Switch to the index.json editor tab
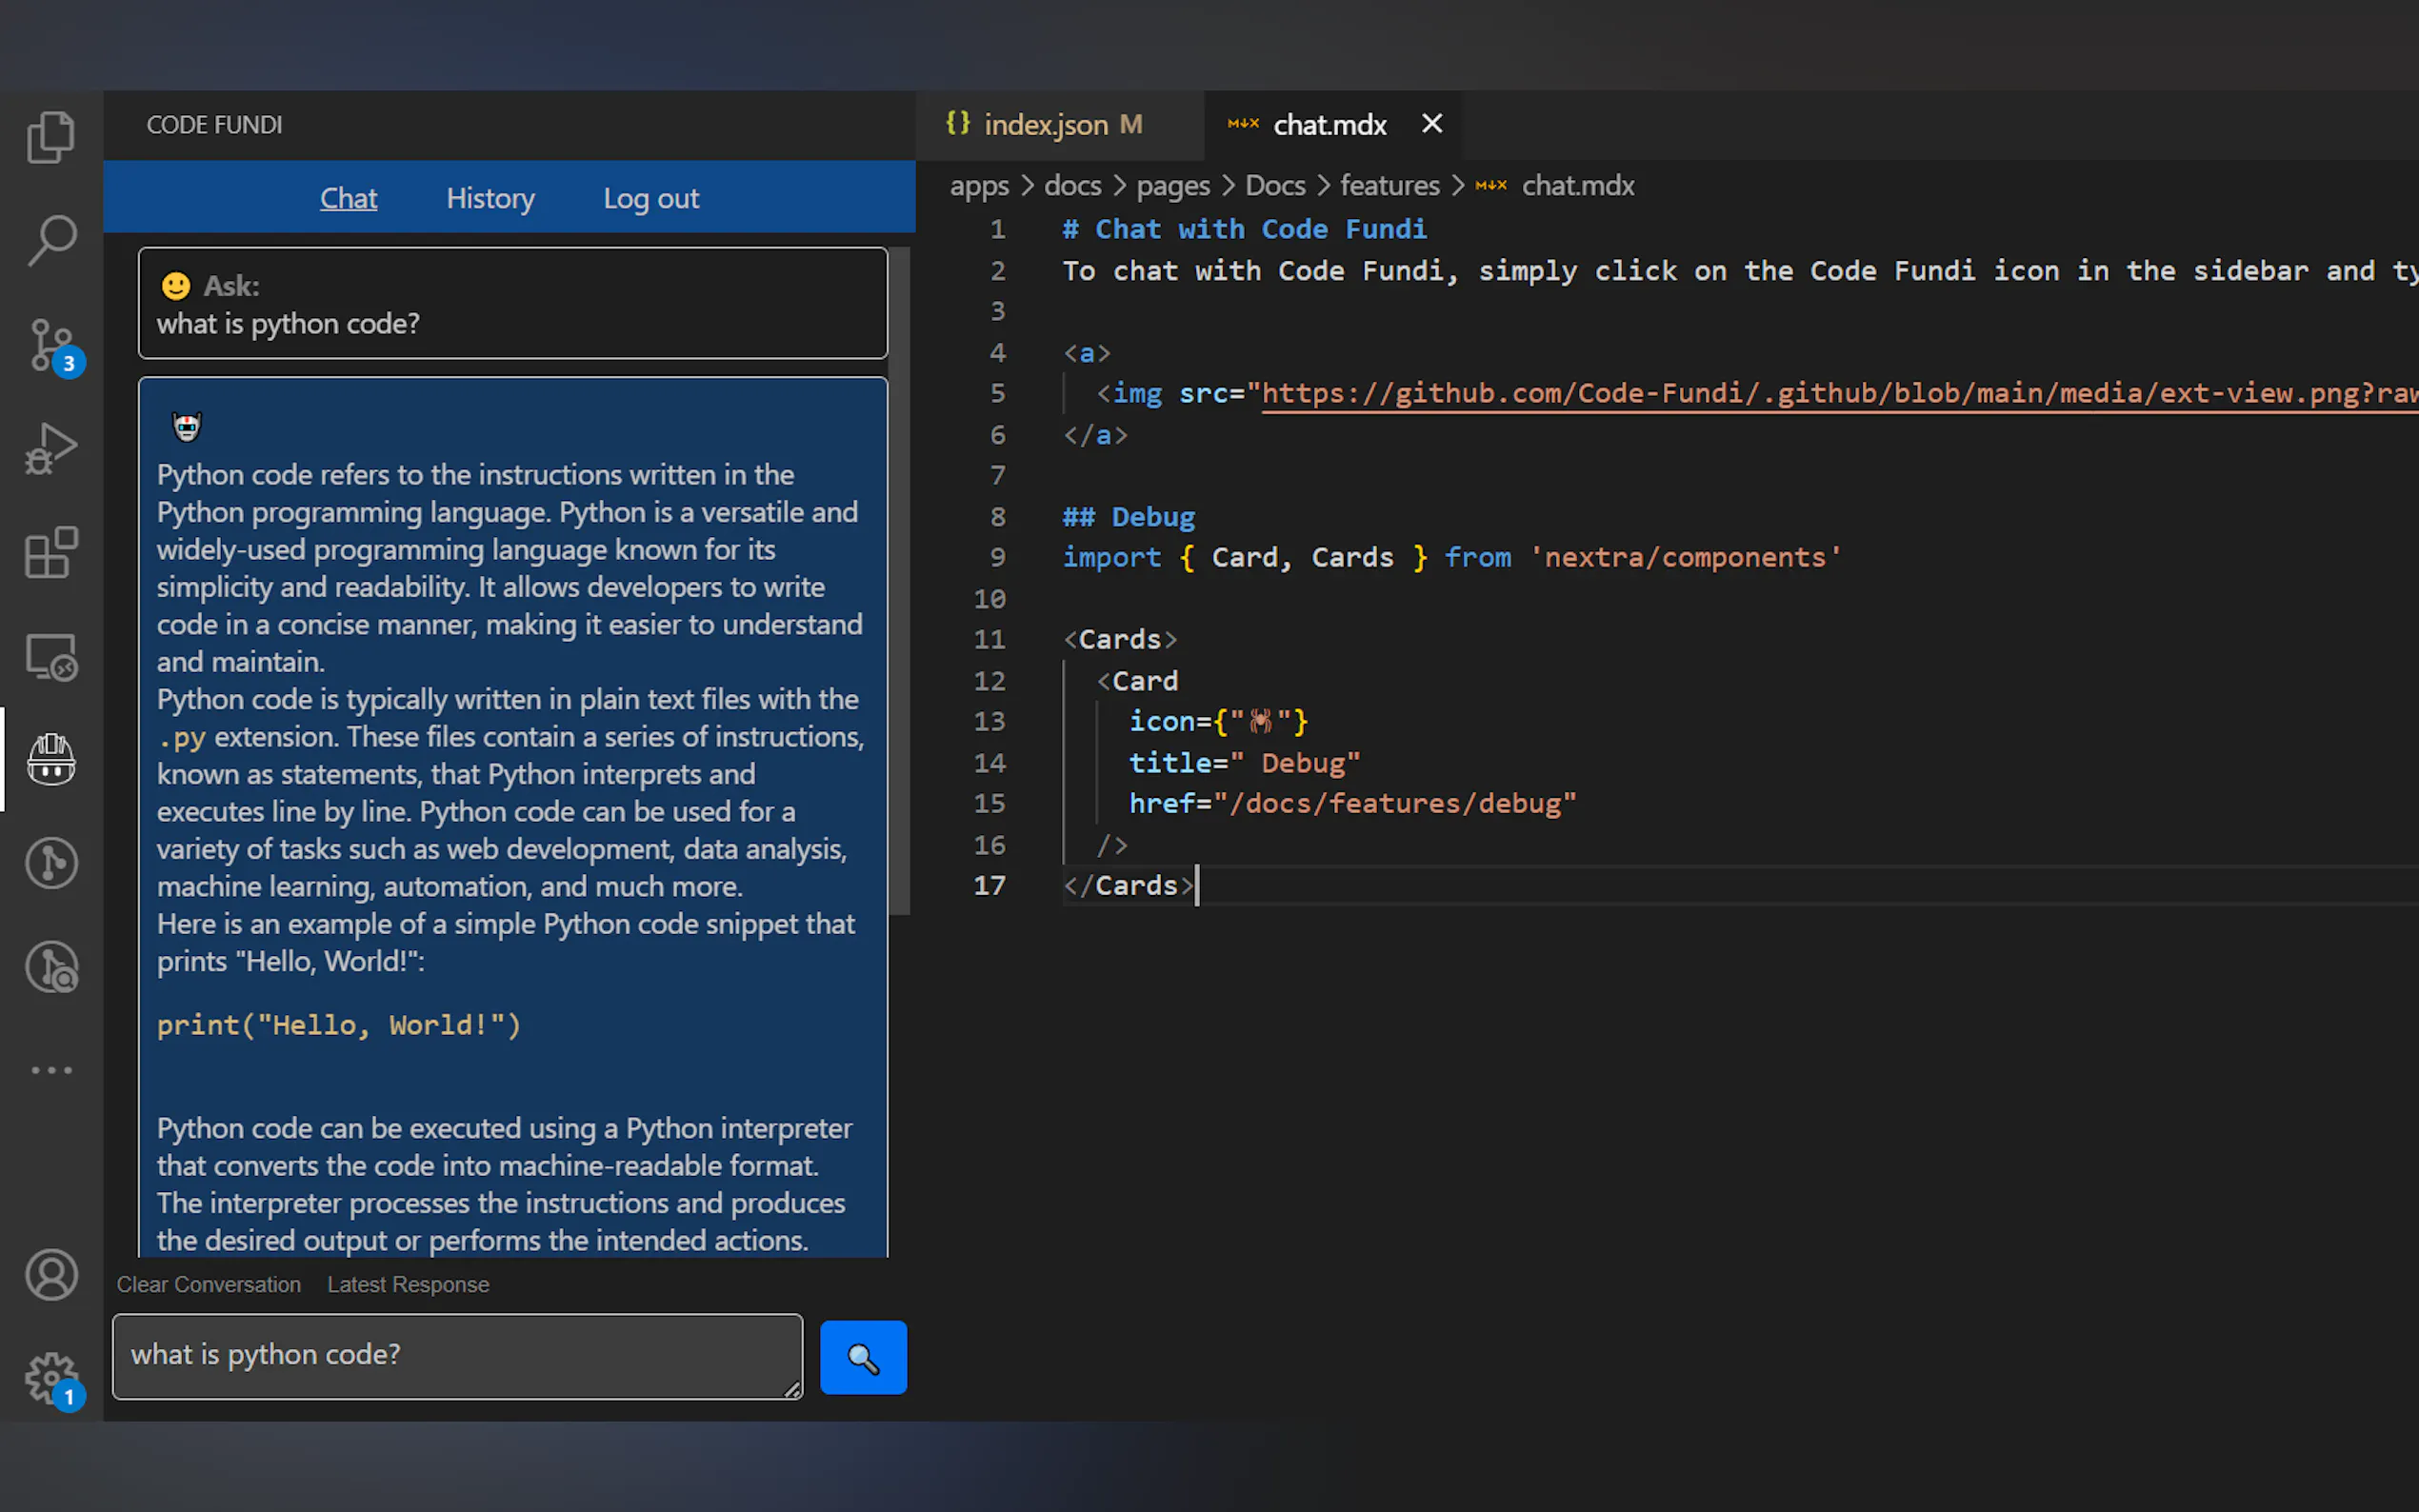 point(1060,124)
